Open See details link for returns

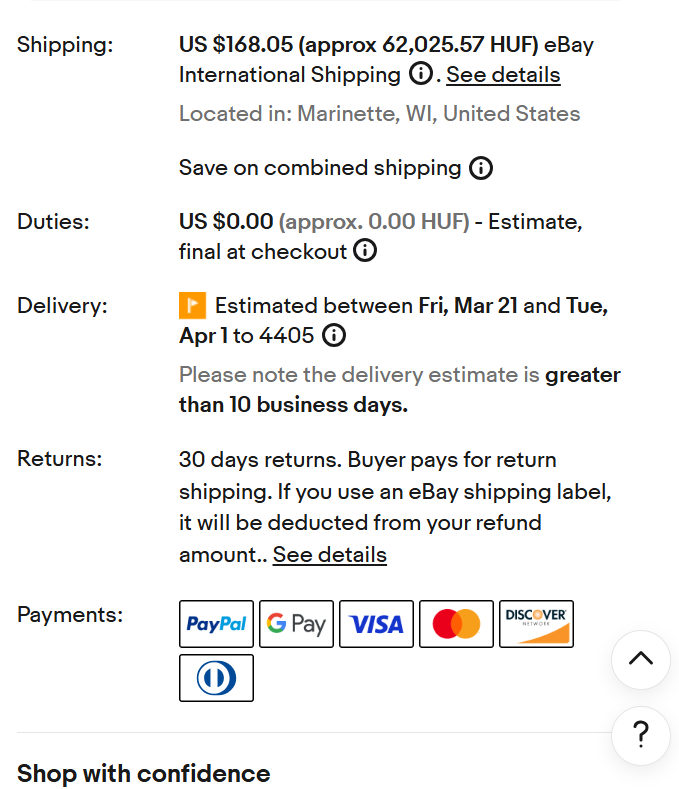pyautogui.click(x=330, y=555)
